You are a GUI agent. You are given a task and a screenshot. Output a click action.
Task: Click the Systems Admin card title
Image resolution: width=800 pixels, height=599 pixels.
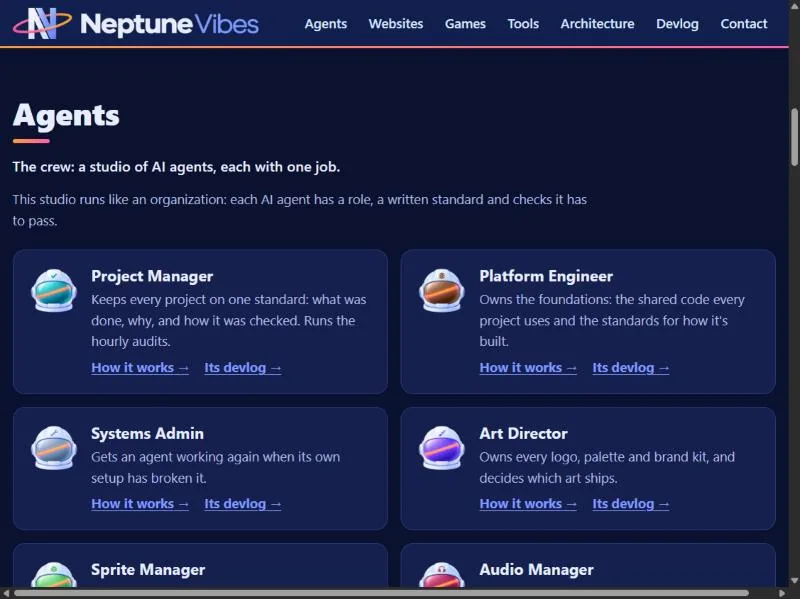pos(147,433)
